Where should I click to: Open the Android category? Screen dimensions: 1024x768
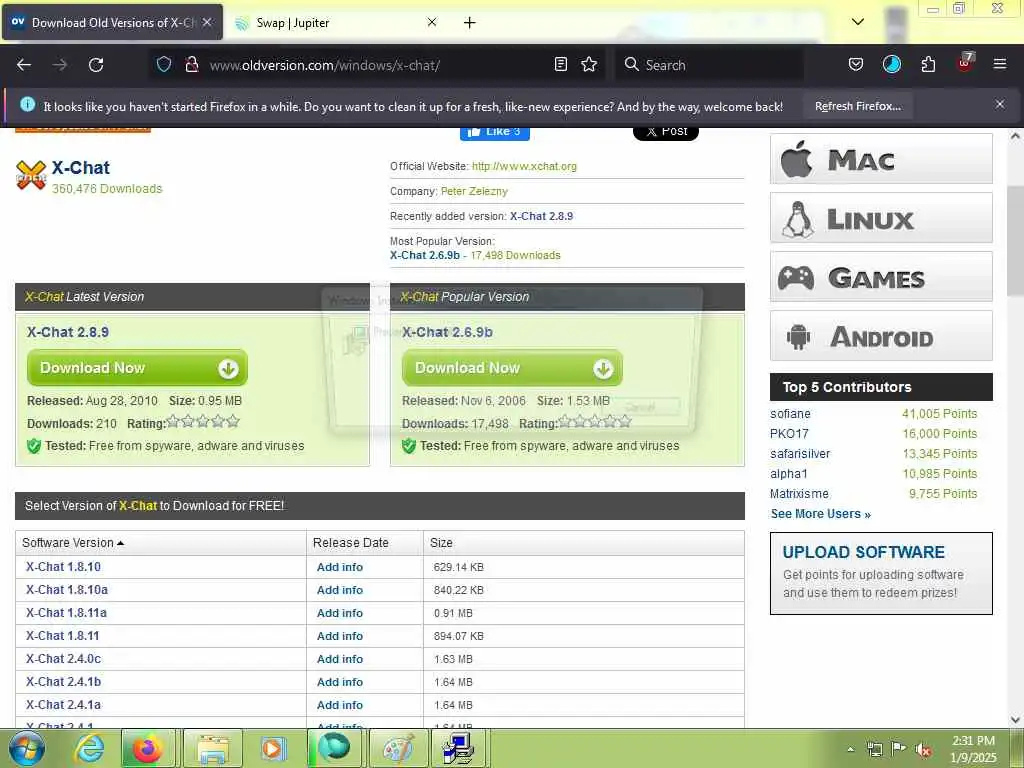tap(881, 336)
